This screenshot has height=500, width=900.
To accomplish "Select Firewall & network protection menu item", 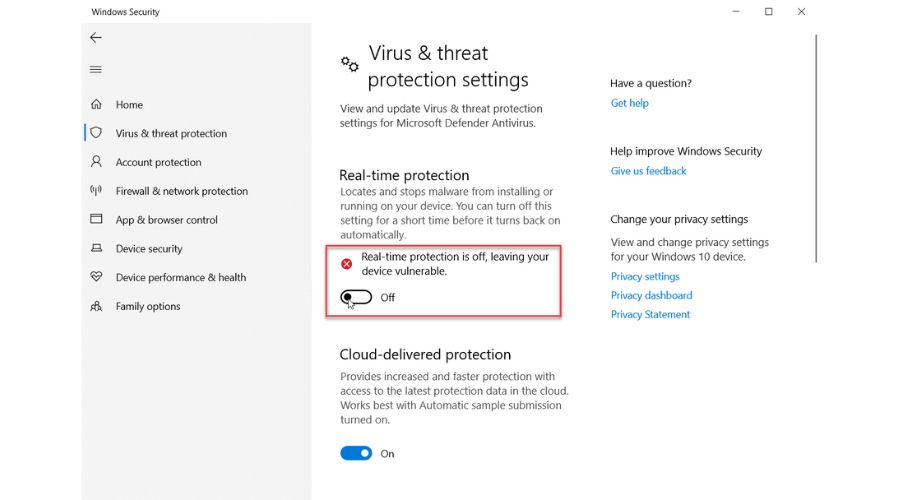I will coord(181,191).
